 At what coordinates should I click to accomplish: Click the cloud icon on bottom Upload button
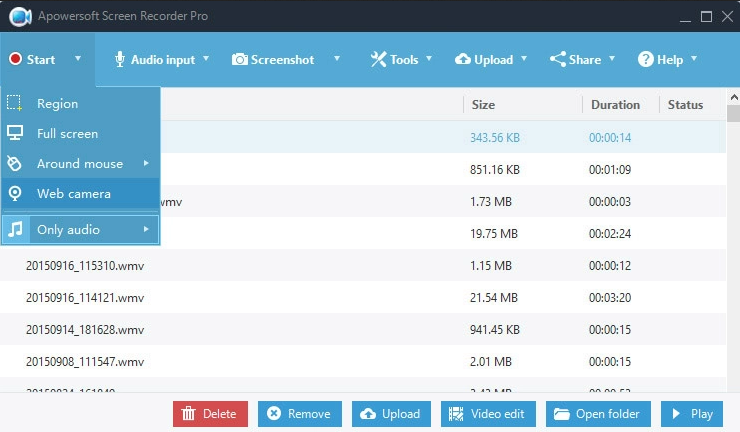pos(368,414)
